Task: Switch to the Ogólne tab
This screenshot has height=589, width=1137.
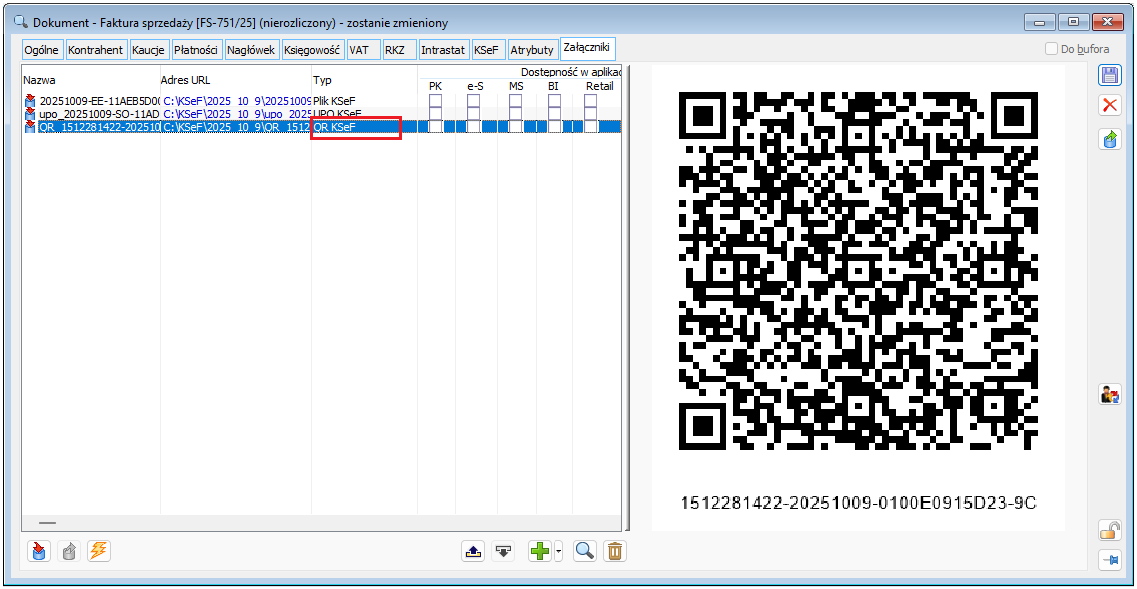Action: [42, 50]
